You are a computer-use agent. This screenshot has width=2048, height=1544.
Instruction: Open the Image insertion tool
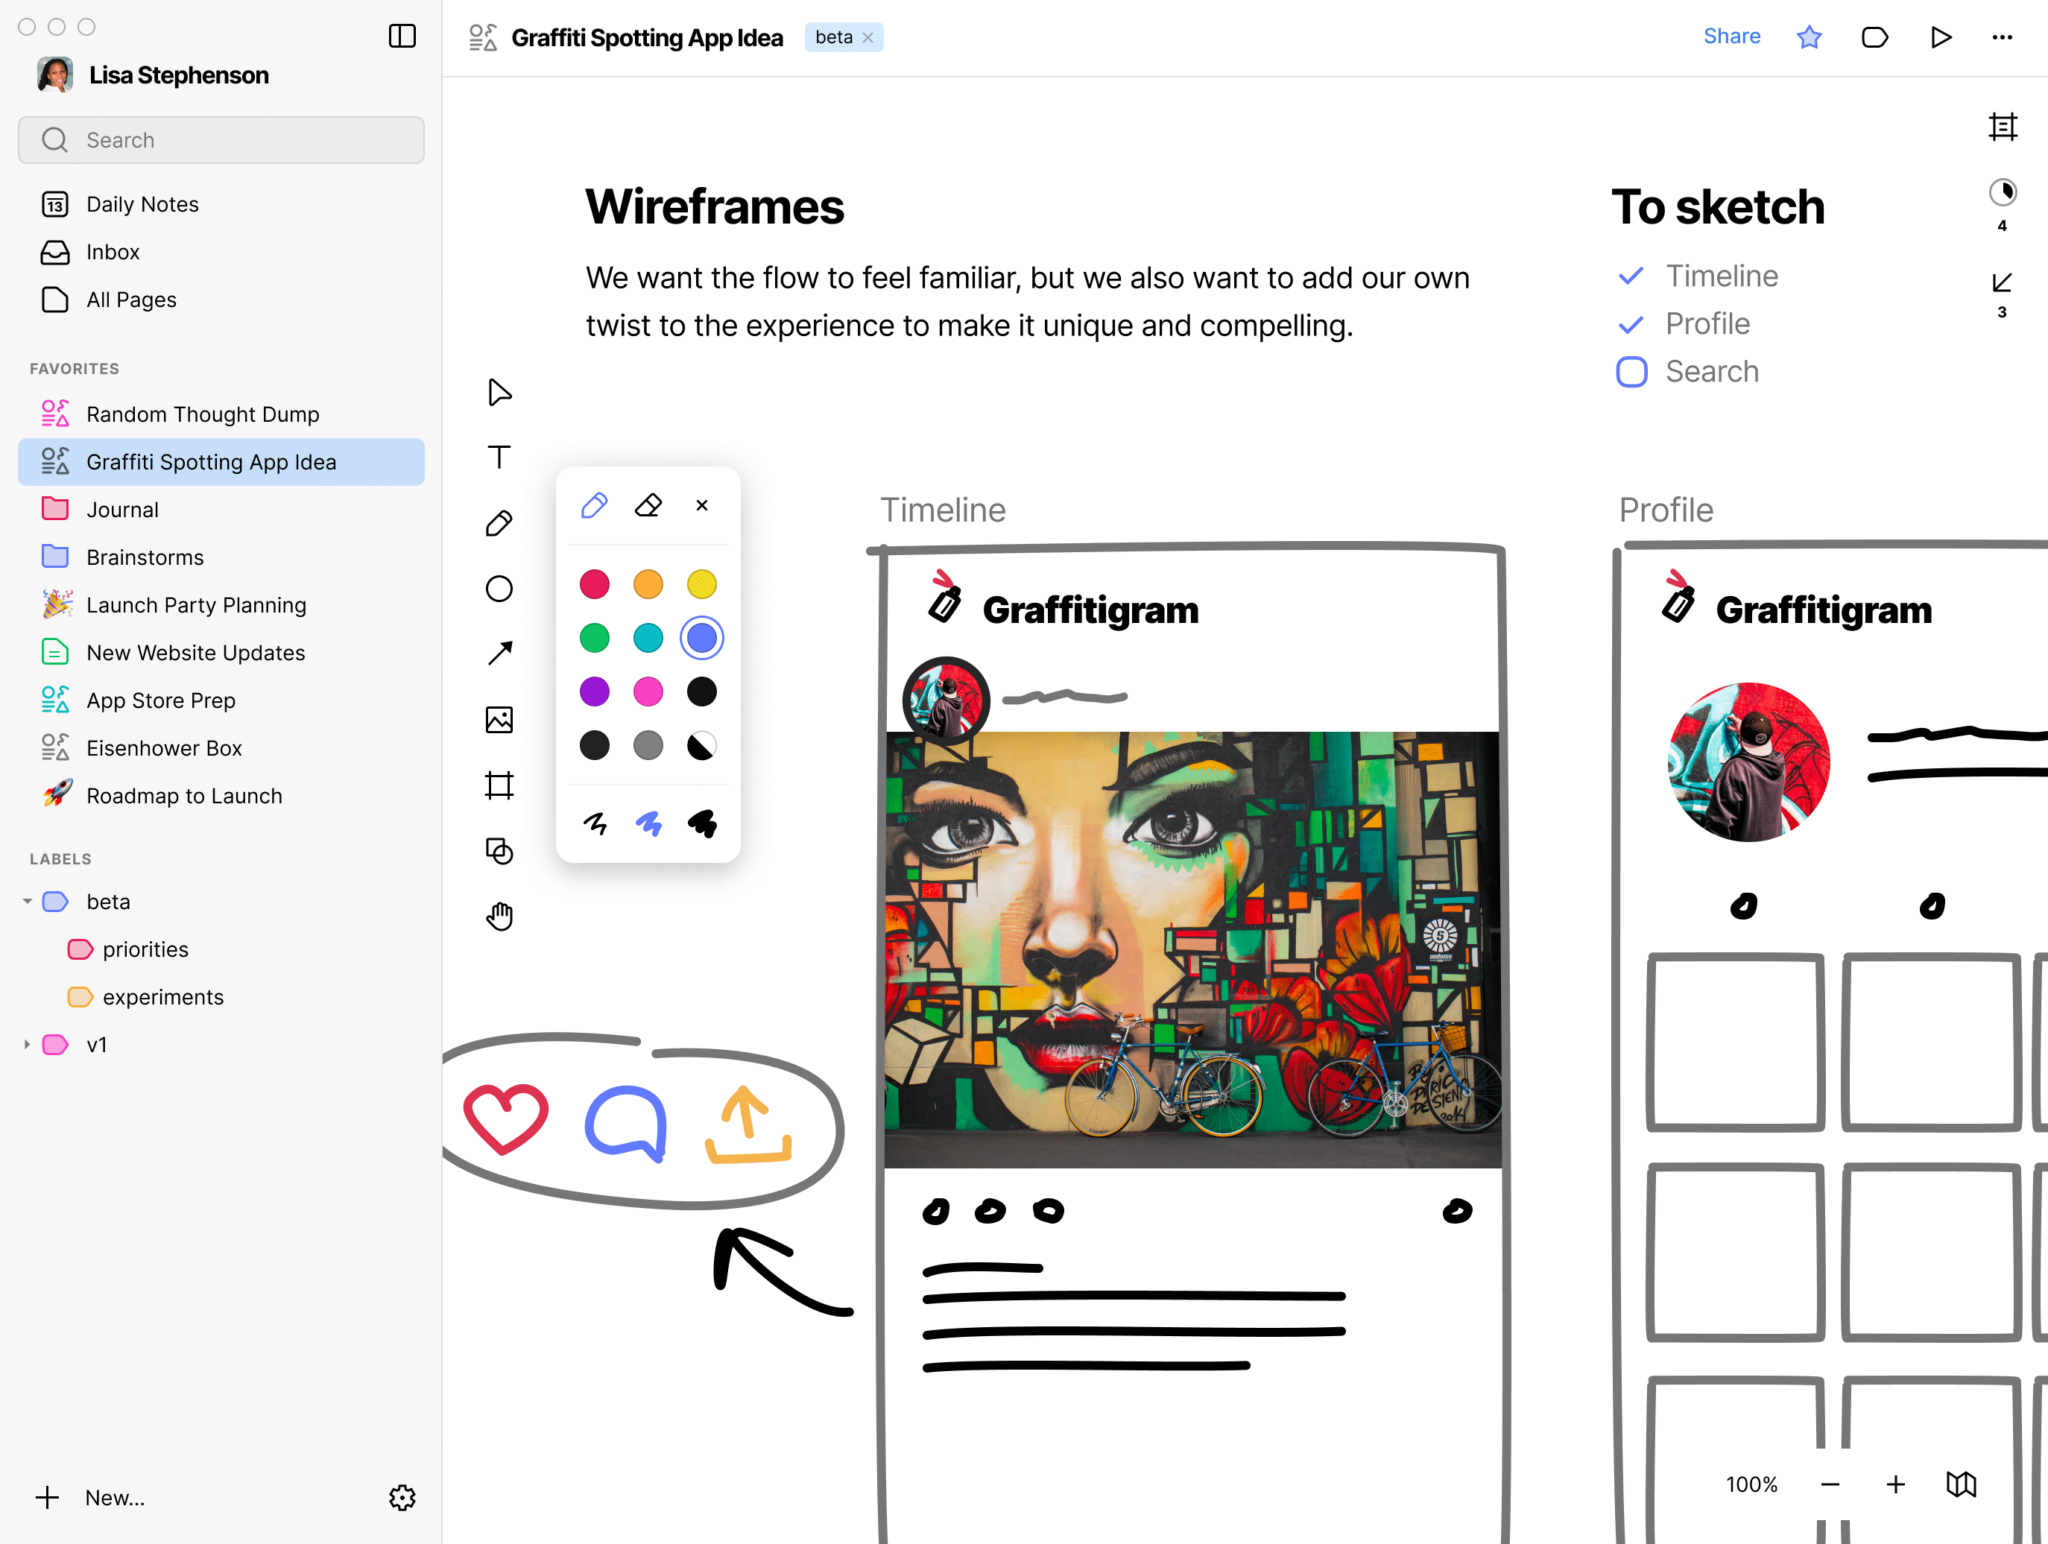point(499,719)
